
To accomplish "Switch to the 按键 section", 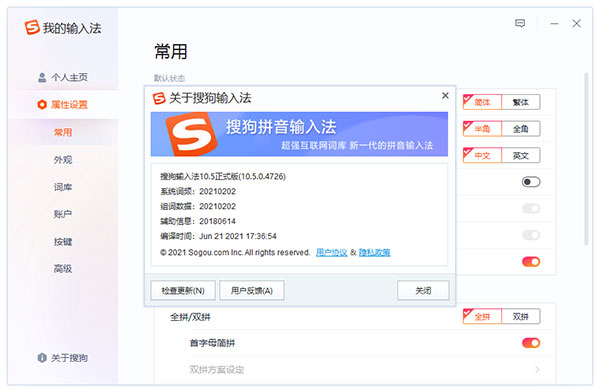I will 63,242.
